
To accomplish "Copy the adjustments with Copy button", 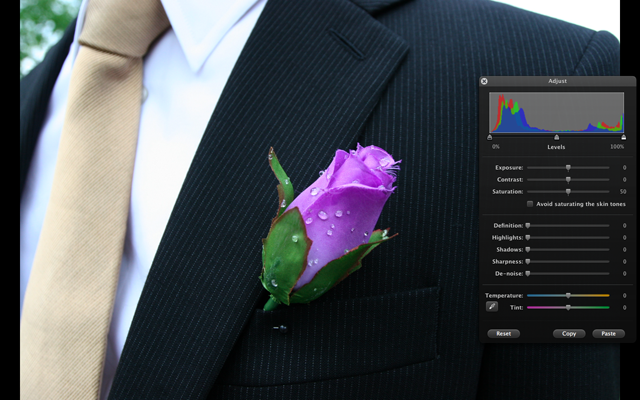I will coord(569,333).
